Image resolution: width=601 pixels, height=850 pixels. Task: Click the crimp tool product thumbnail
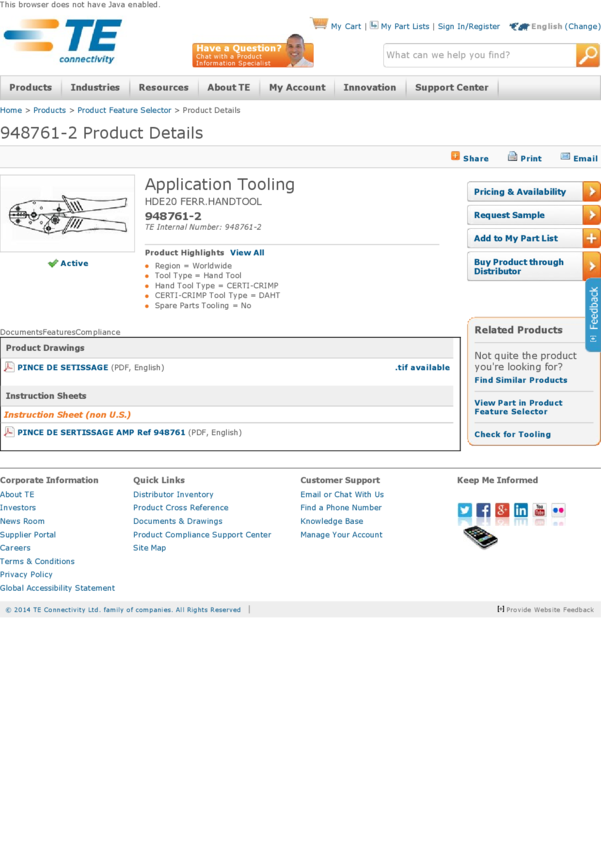(x=67, y=213)
